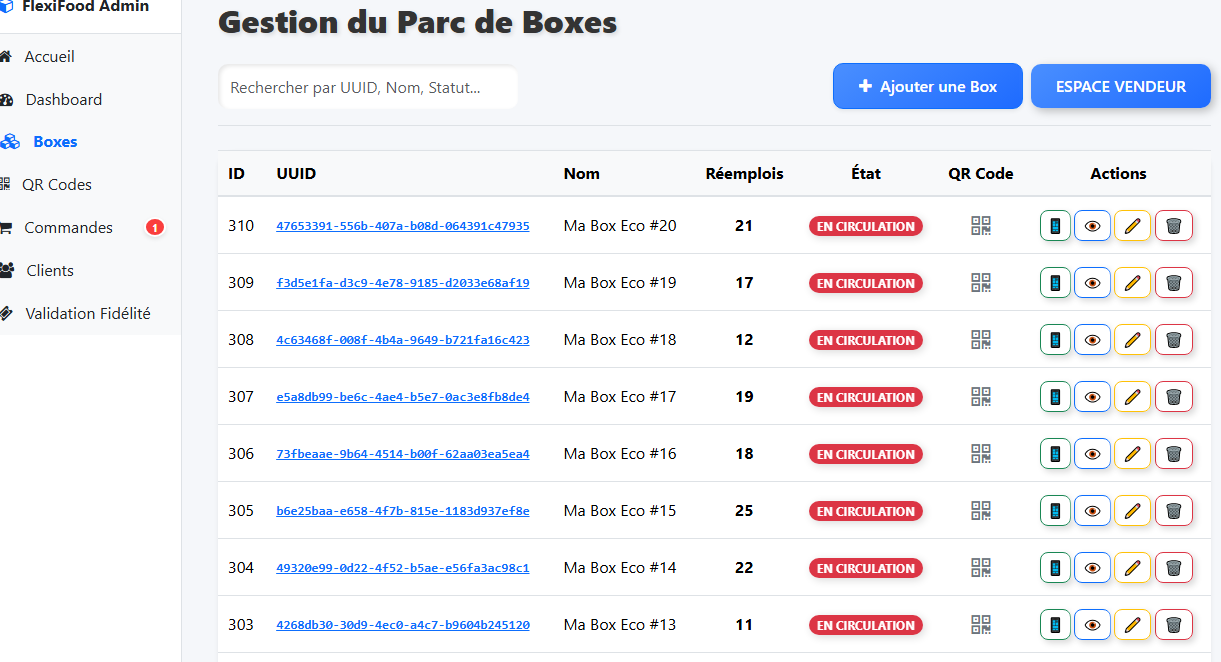Screen dimensions: 1221x662
Task: Edit Ma Box Eco #15 with pencil icon
Action: pyautogui.click(x=1132, y=511)
